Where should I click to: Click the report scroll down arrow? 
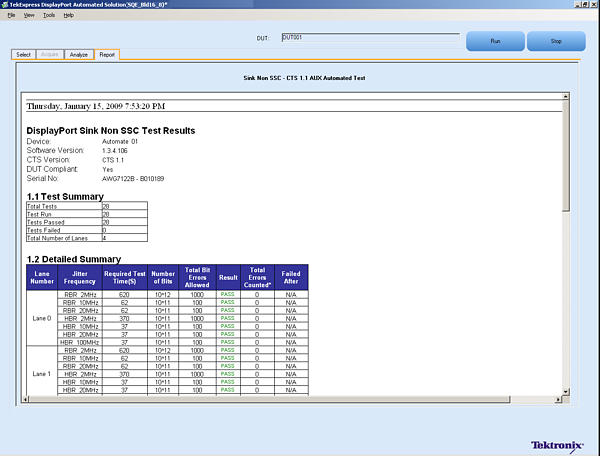[566, 391]
